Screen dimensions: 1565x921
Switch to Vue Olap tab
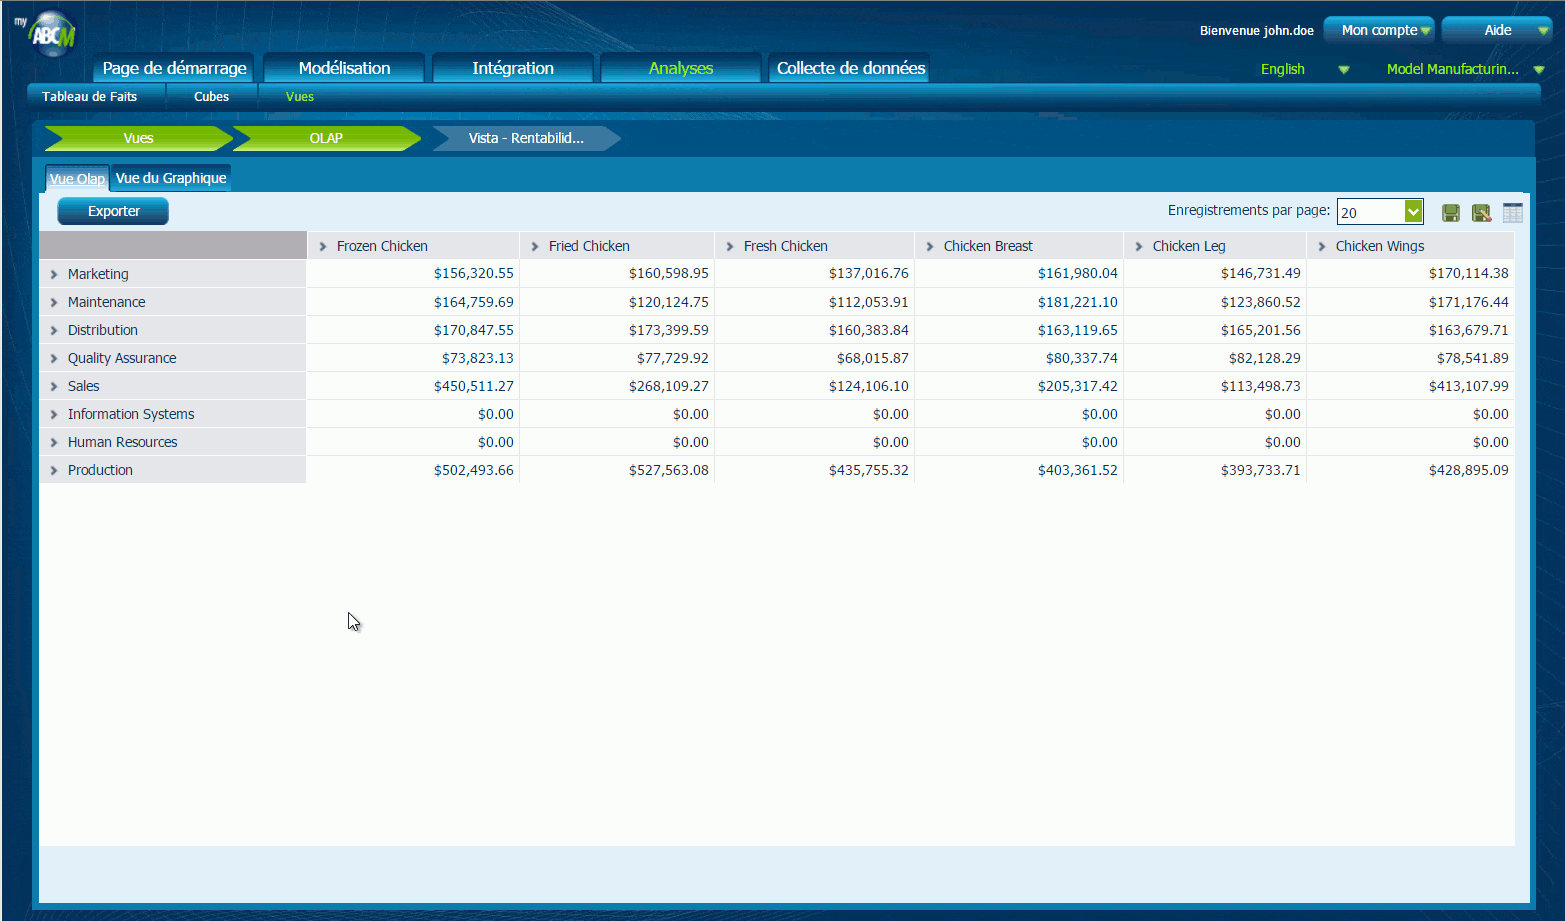[77, 178]
